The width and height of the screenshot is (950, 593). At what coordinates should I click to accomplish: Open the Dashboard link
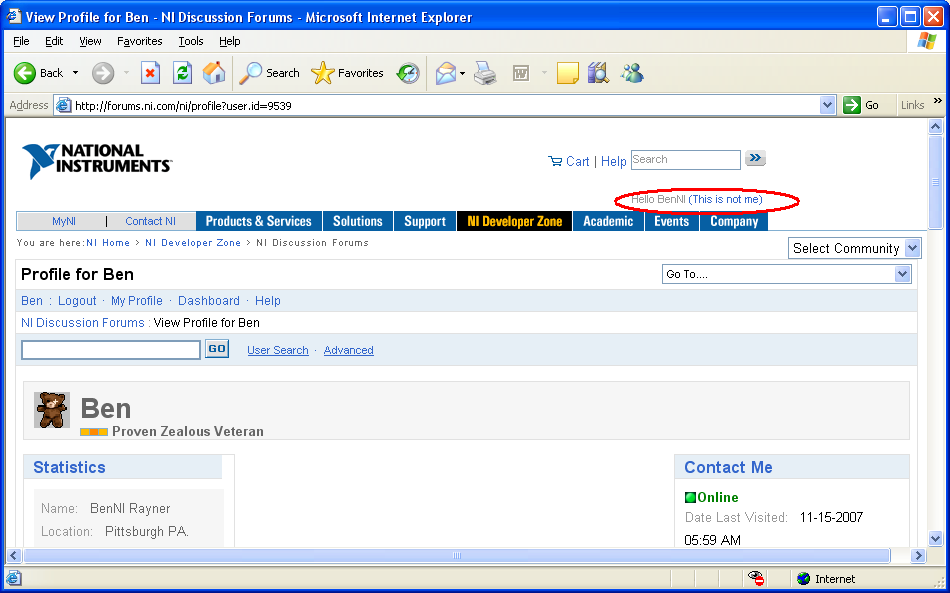point(208,300)
